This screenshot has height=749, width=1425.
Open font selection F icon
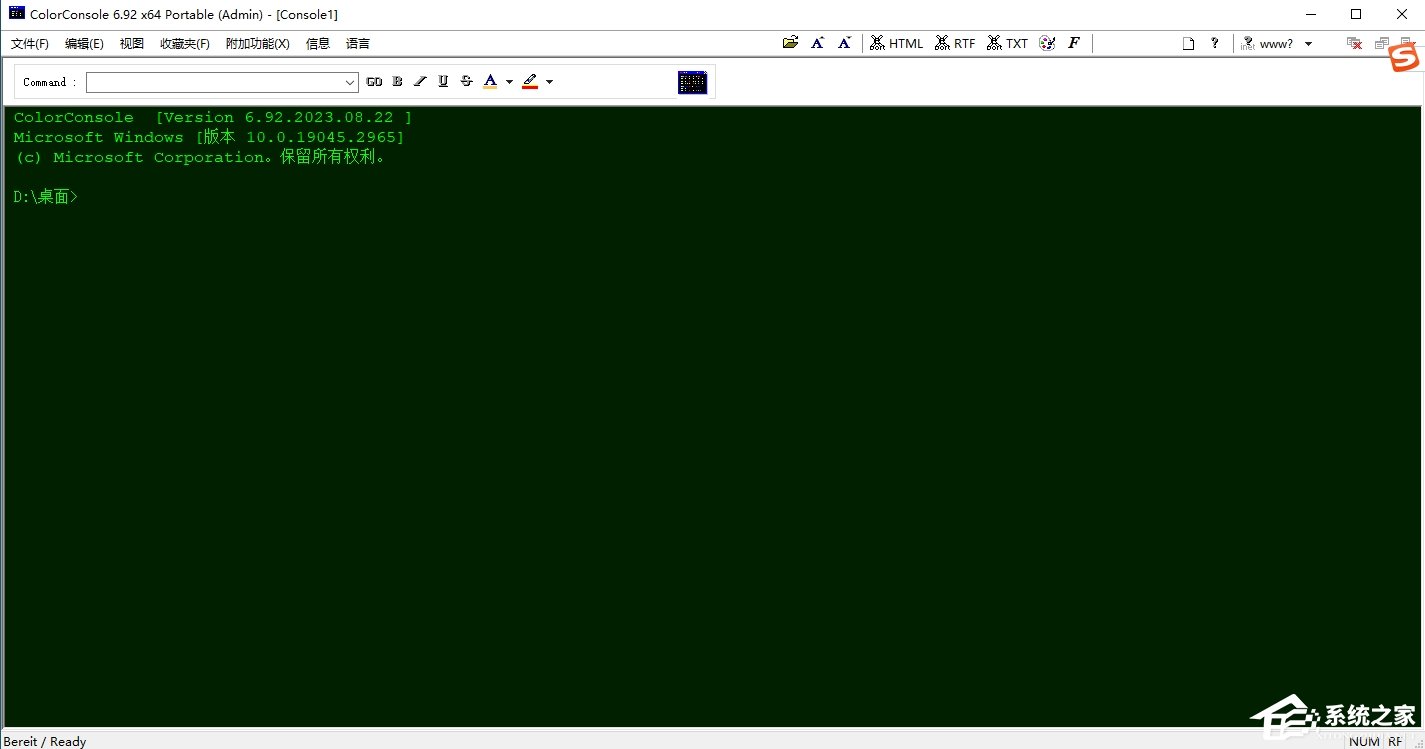pyautogui.click(x=1073, y=43)
